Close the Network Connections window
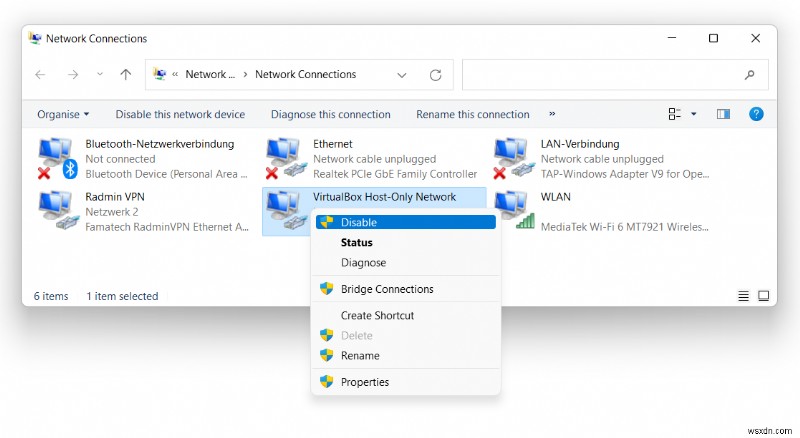Viewport: 800px width, 438px height. (x=756, y=38)
